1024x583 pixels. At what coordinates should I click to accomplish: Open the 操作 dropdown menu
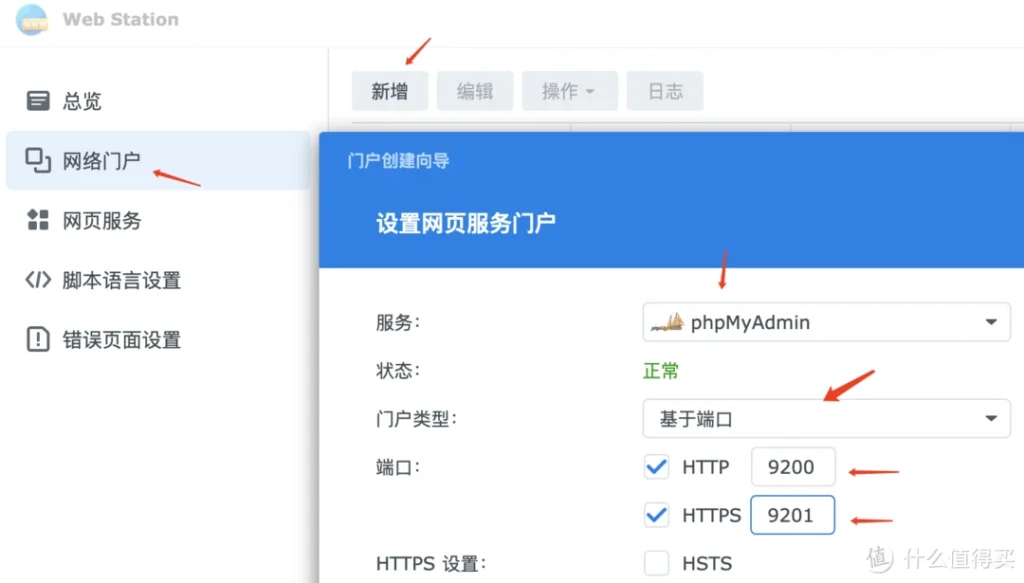coord(568,91)
